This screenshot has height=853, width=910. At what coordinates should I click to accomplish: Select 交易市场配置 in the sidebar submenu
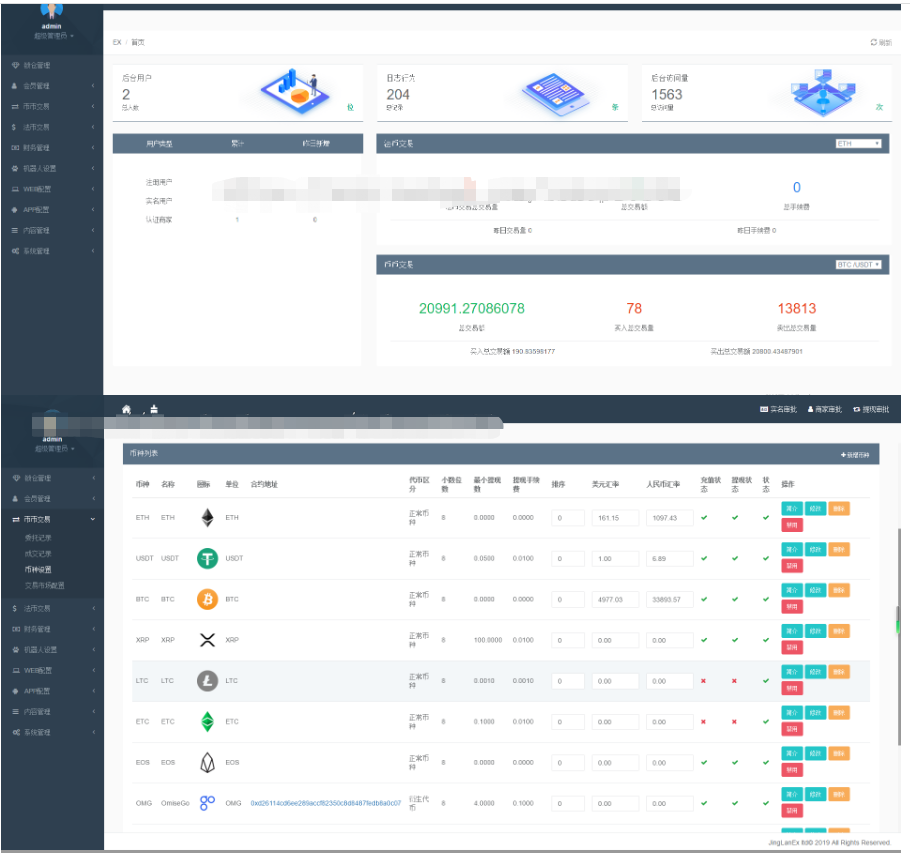45,585
